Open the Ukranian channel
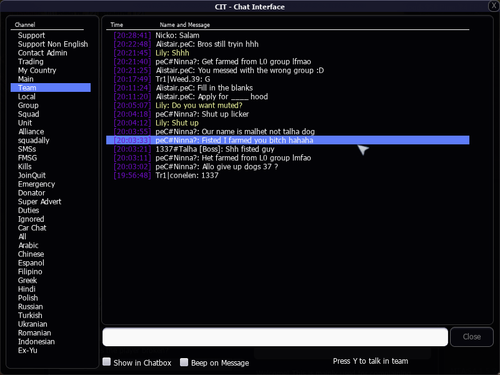The height and width of the screenshot is (375, 500). [33, 324]
